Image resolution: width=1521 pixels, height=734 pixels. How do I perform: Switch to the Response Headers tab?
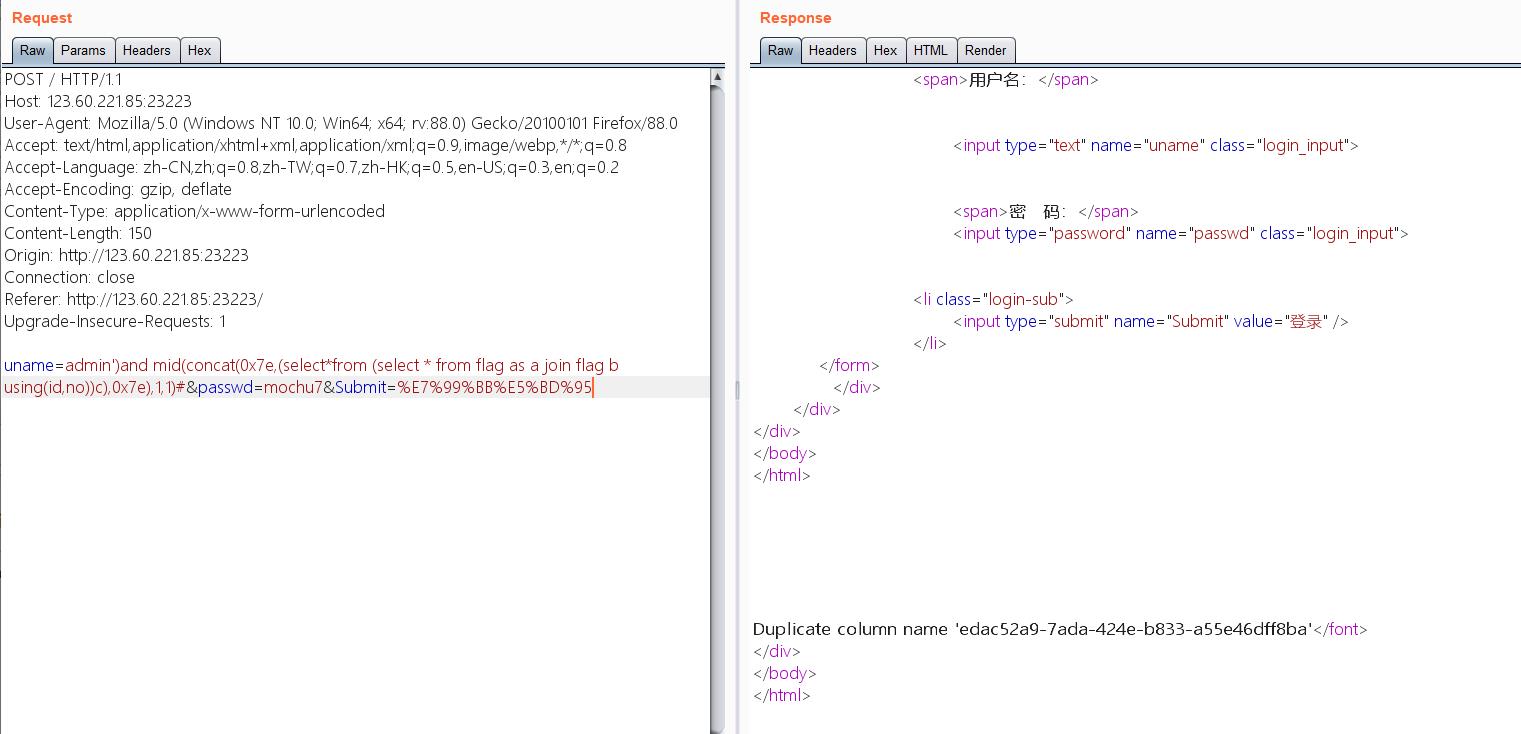click(x=833, y=50)
